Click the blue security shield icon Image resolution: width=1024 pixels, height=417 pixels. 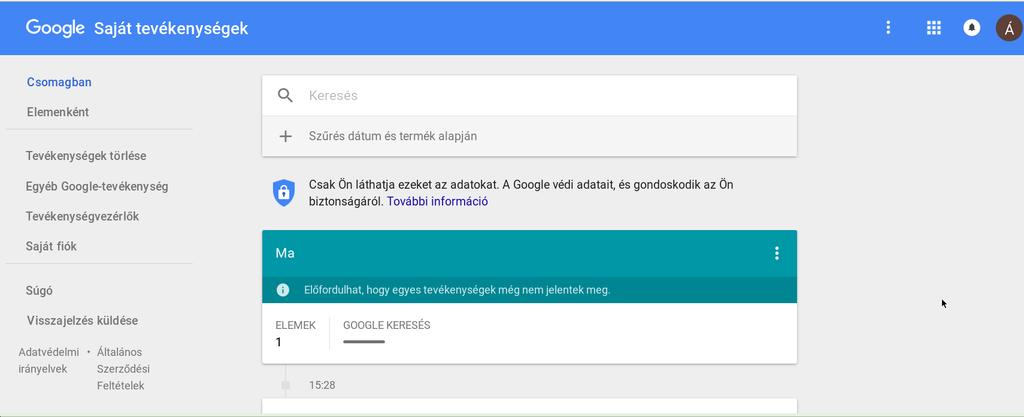coord(283,193)
